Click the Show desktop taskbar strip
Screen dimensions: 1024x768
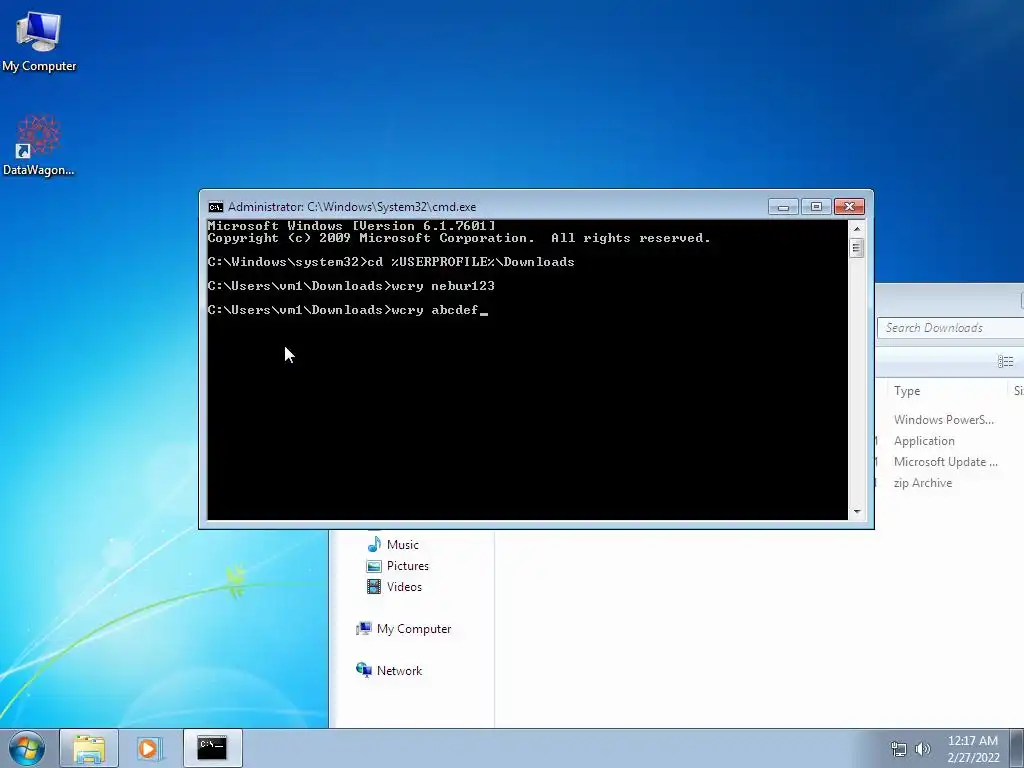click(1017, 748)
